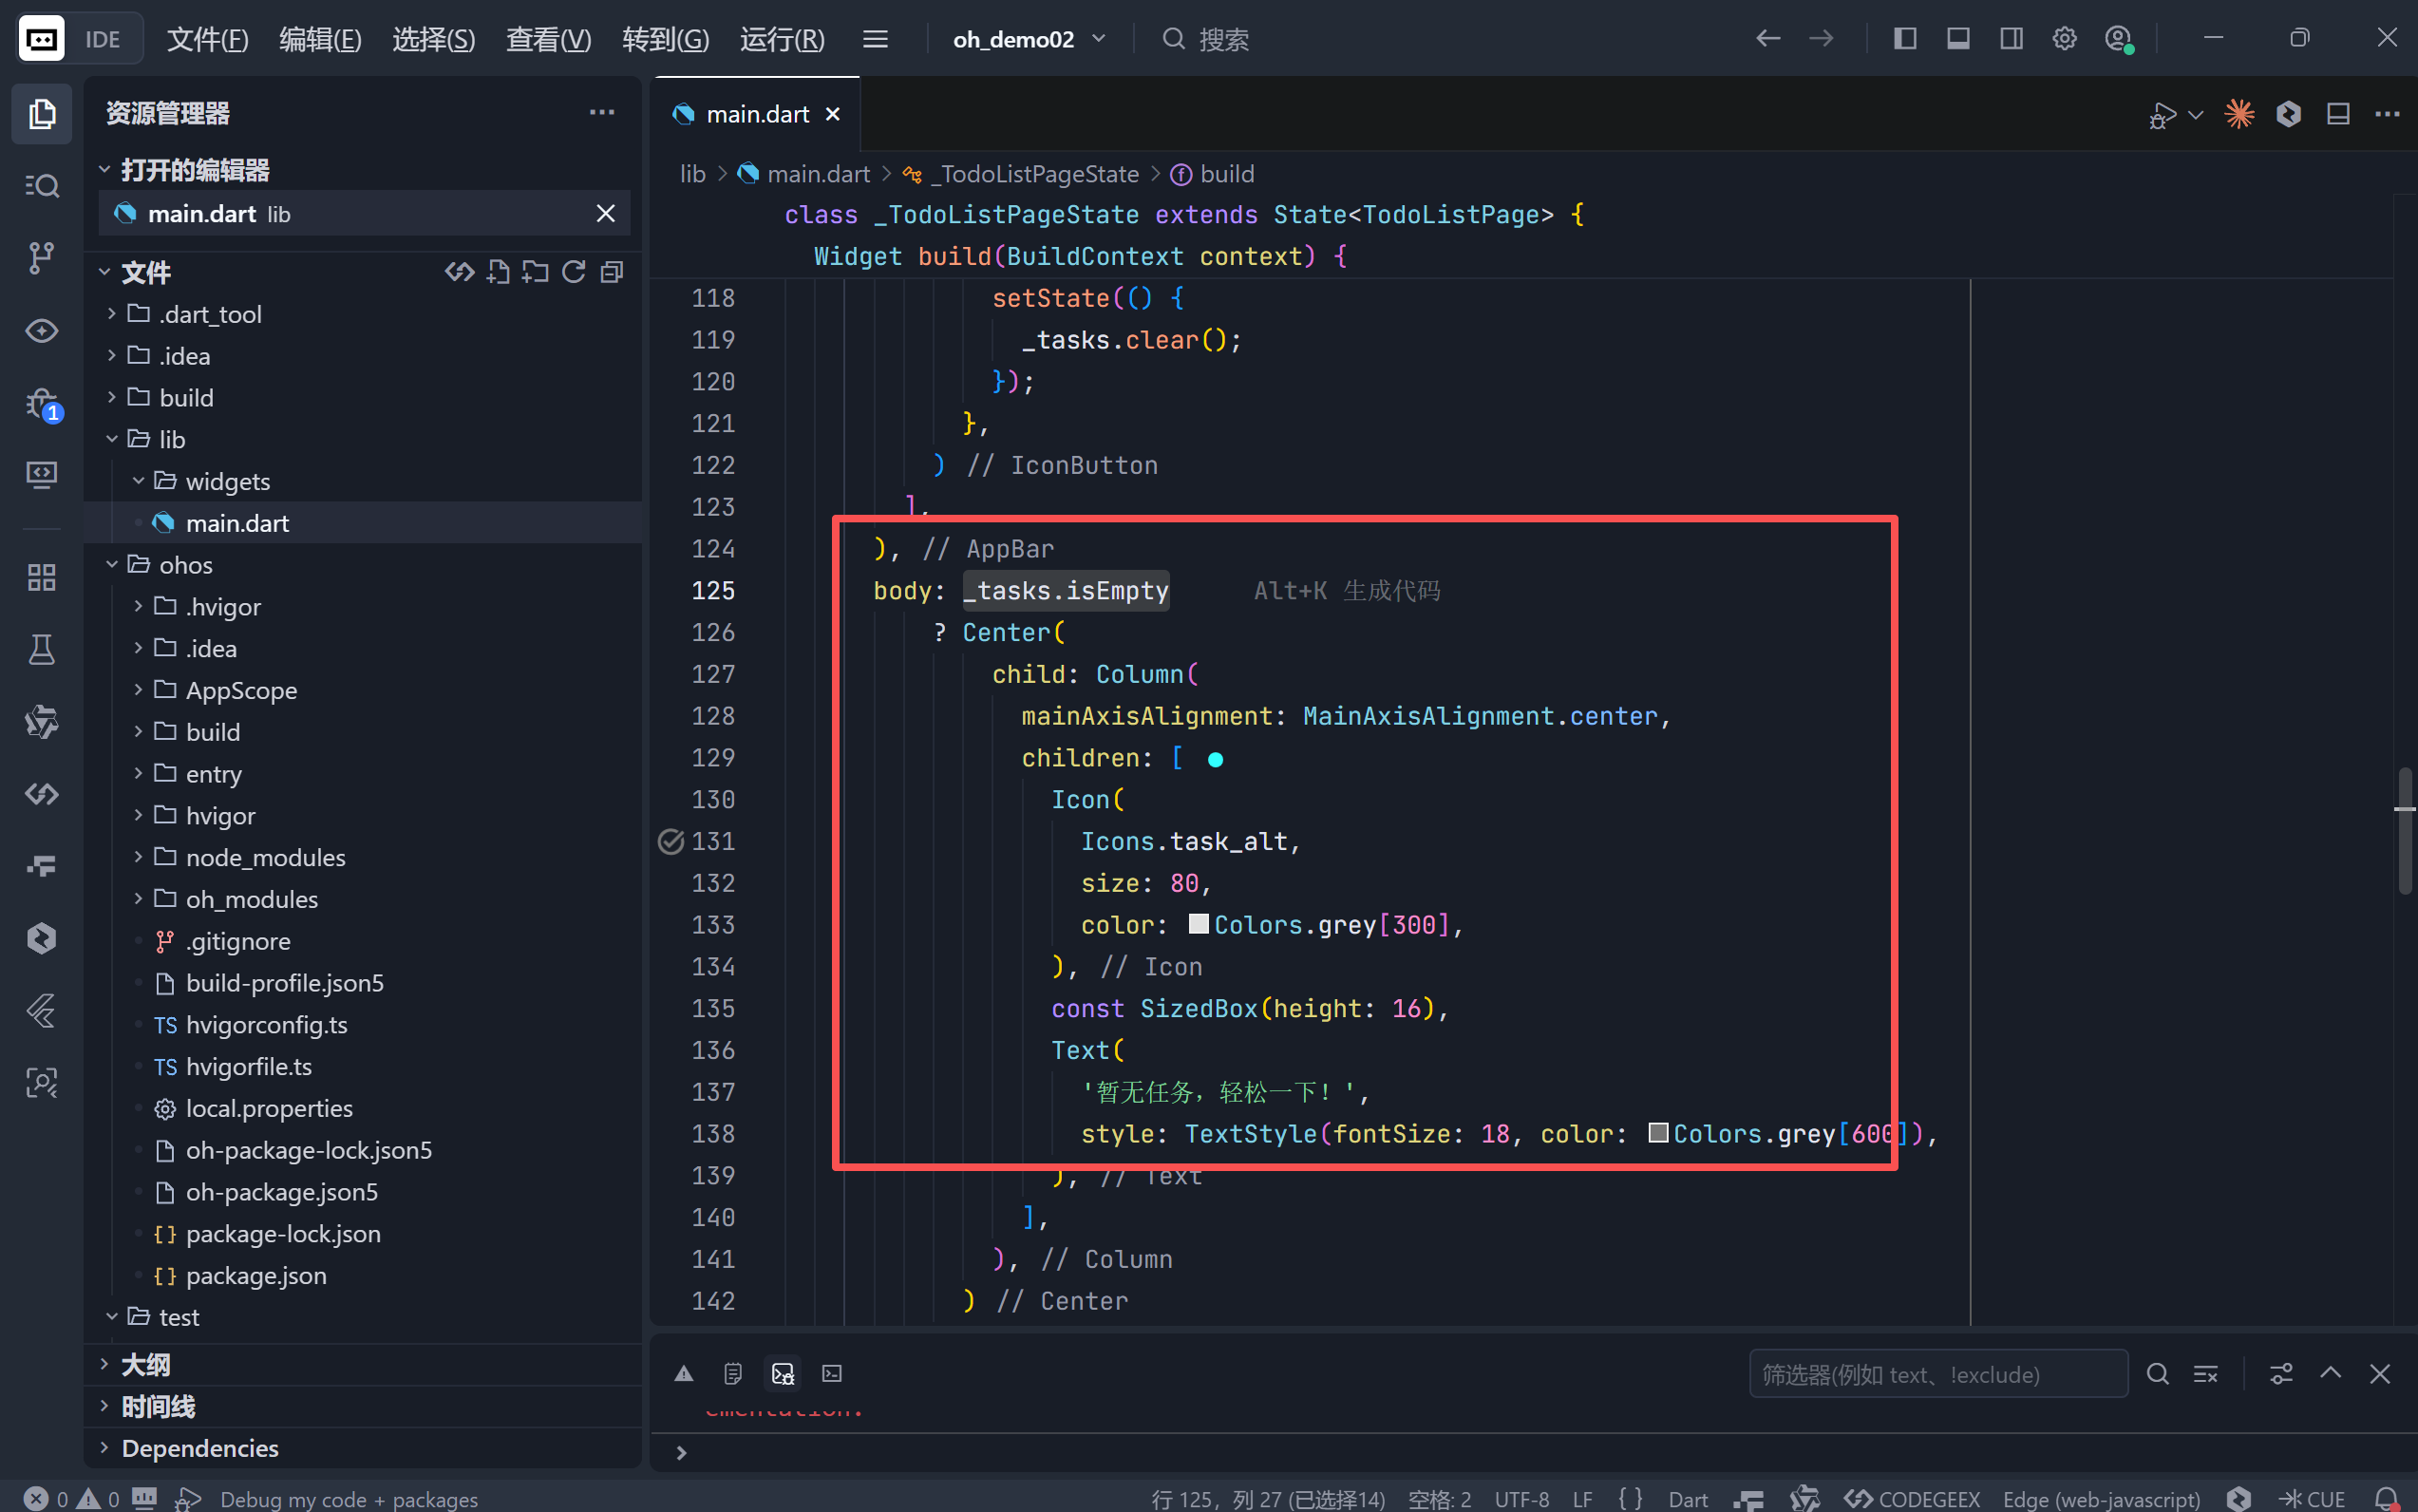Click the panel filter input field
Image resolution: width=2418 pixels, height=1512 pixels.
1937,1374
